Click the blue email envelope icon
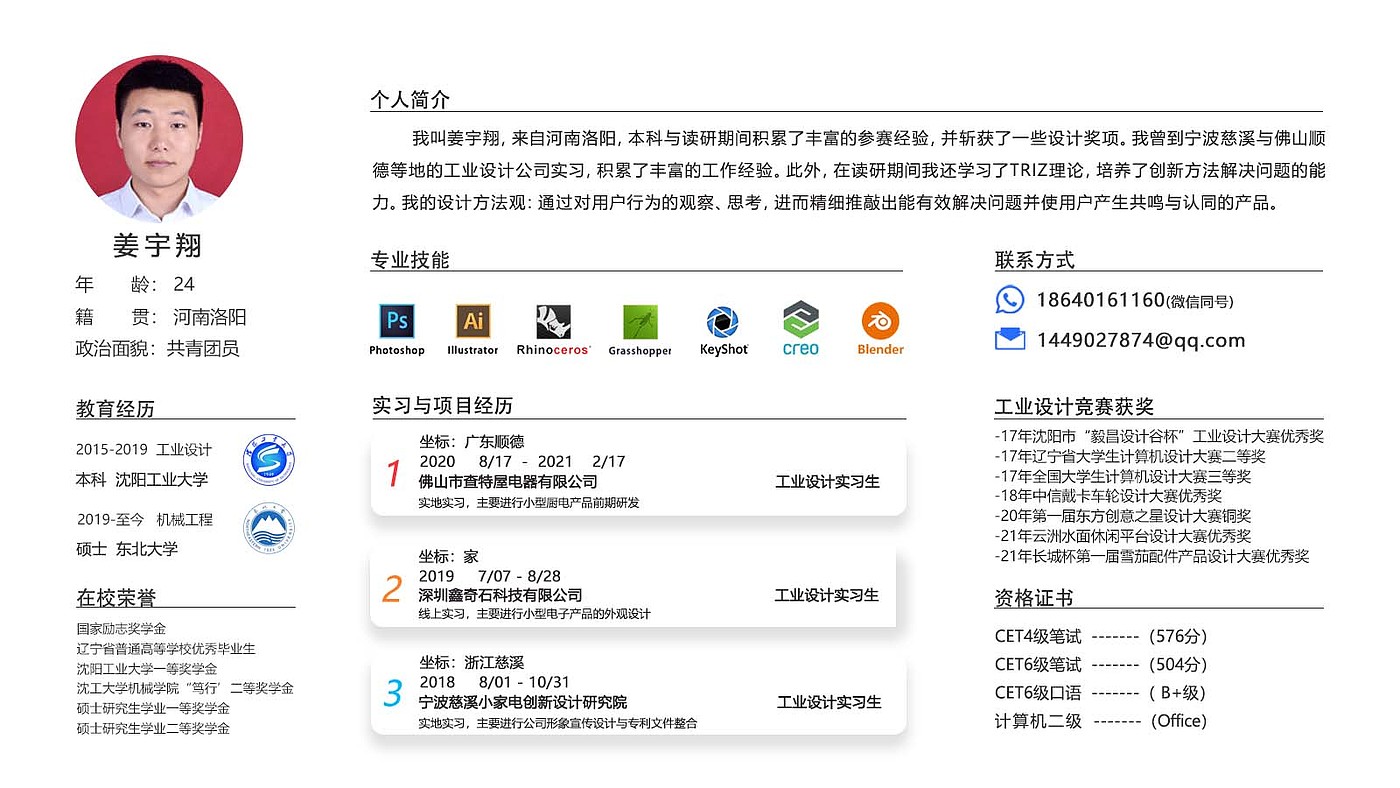 click(1010, 339)
